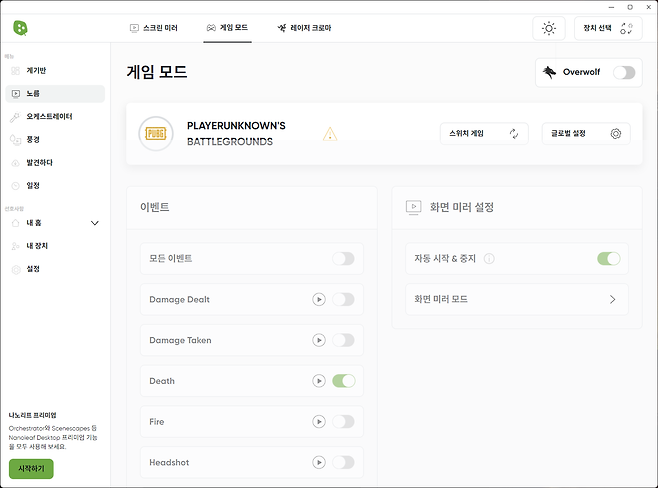Preview the Damage Dealt event effect
658x488 pixels.
(319, 299)
